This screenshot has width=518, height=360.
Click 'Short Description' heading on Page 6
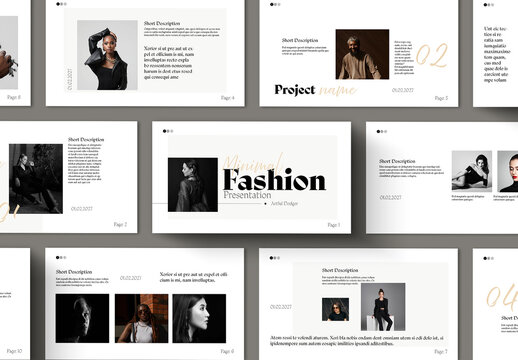tap(74, 272)
